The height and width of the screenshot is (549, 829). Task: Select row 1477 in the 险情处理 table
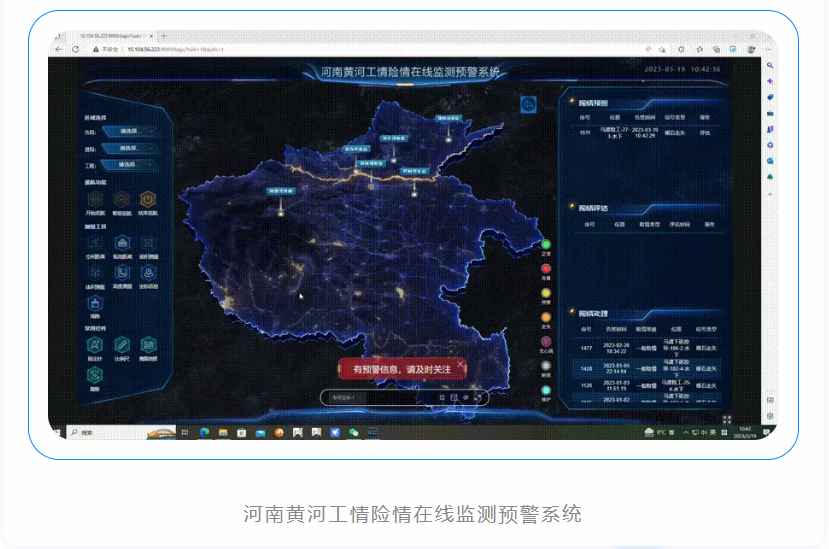pos(648,348)
